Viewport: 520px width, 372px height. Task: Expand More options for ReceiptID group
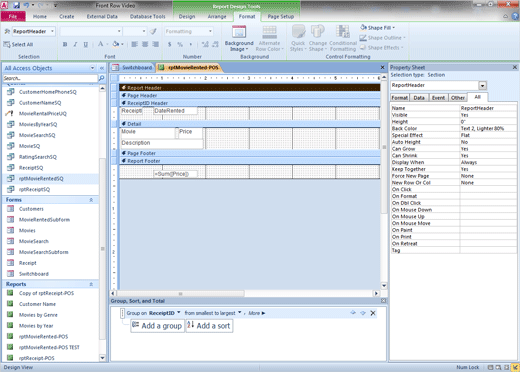pyautogui.click(x=257, y=313)
